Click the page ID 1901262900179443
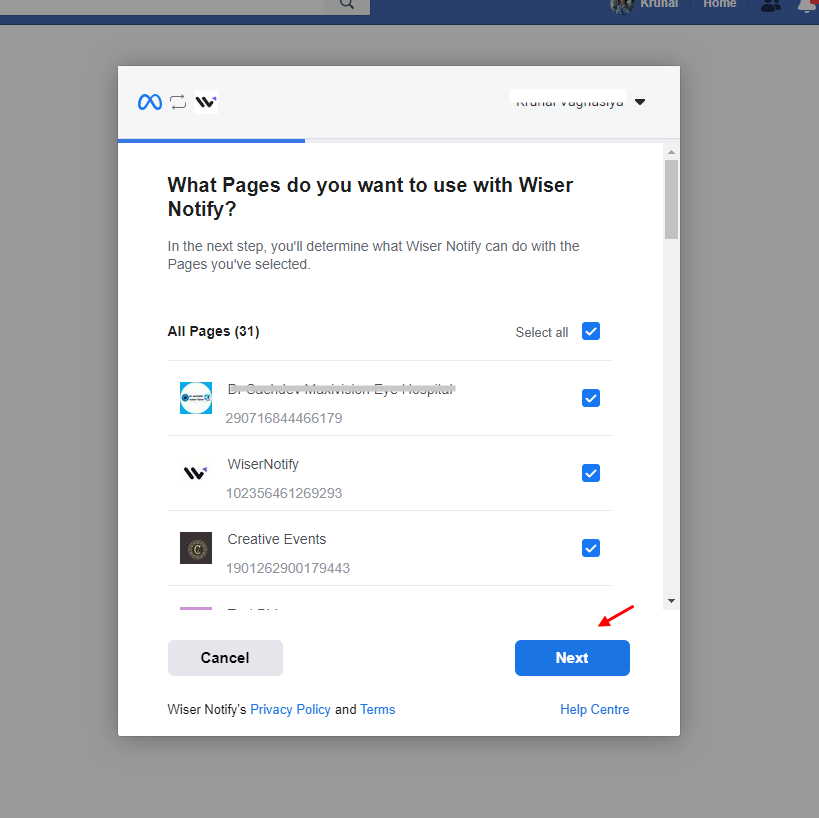 click(x=288, y=568)
